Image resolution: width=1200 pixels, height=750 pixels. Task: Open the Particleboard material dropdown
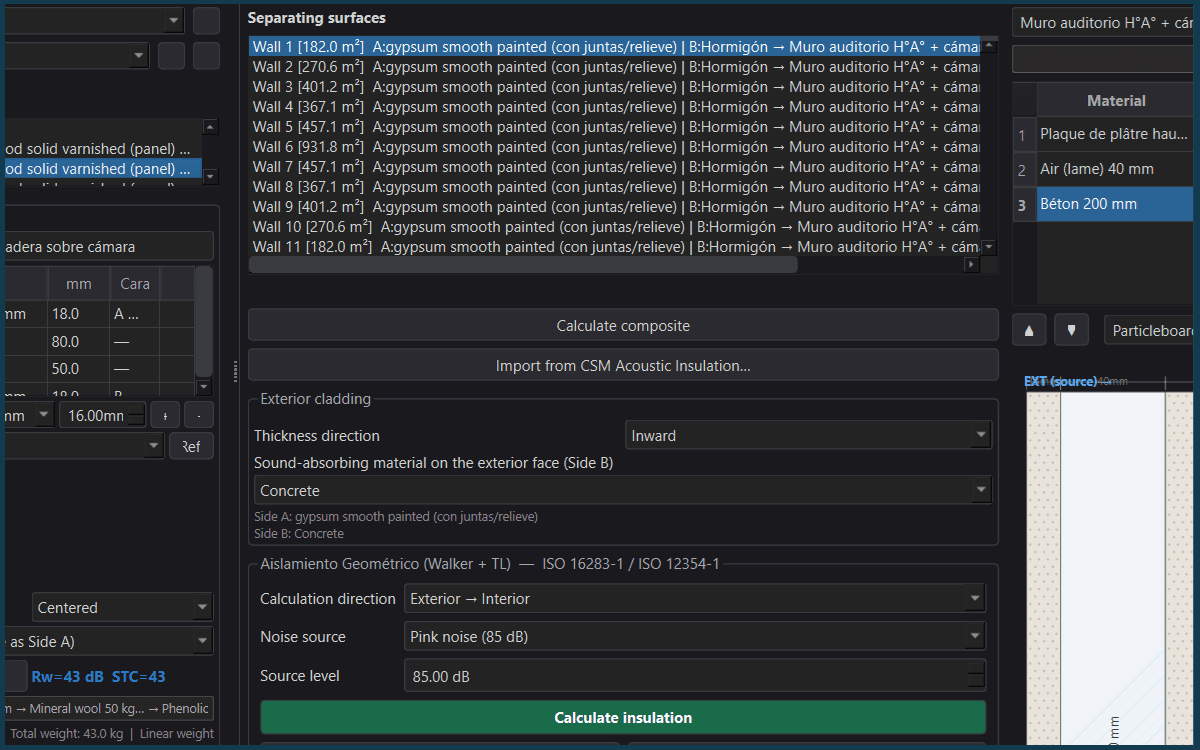click(1151, 330)
